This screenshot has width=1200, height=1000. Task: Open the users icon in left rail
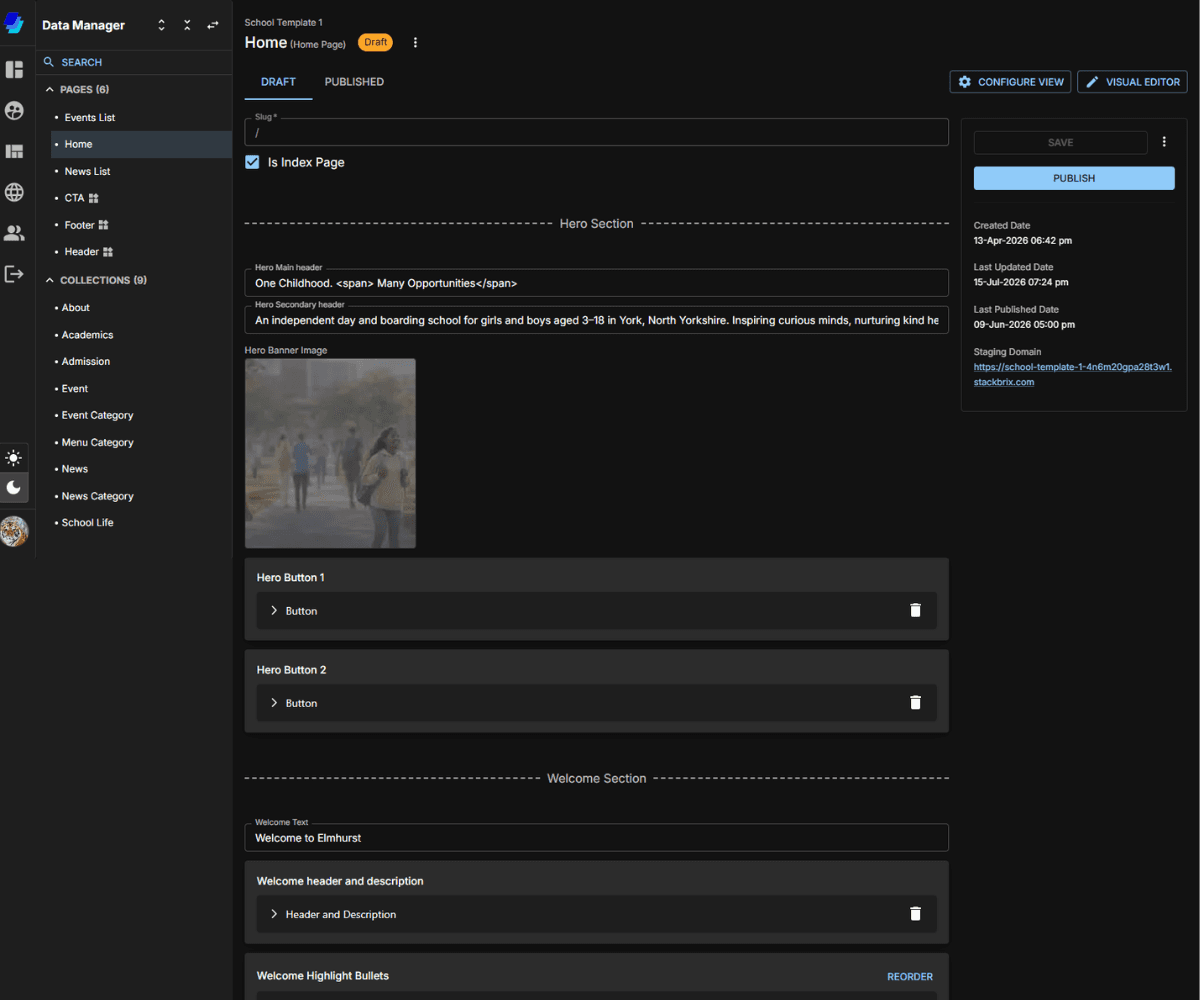click(x=14, y=233)
